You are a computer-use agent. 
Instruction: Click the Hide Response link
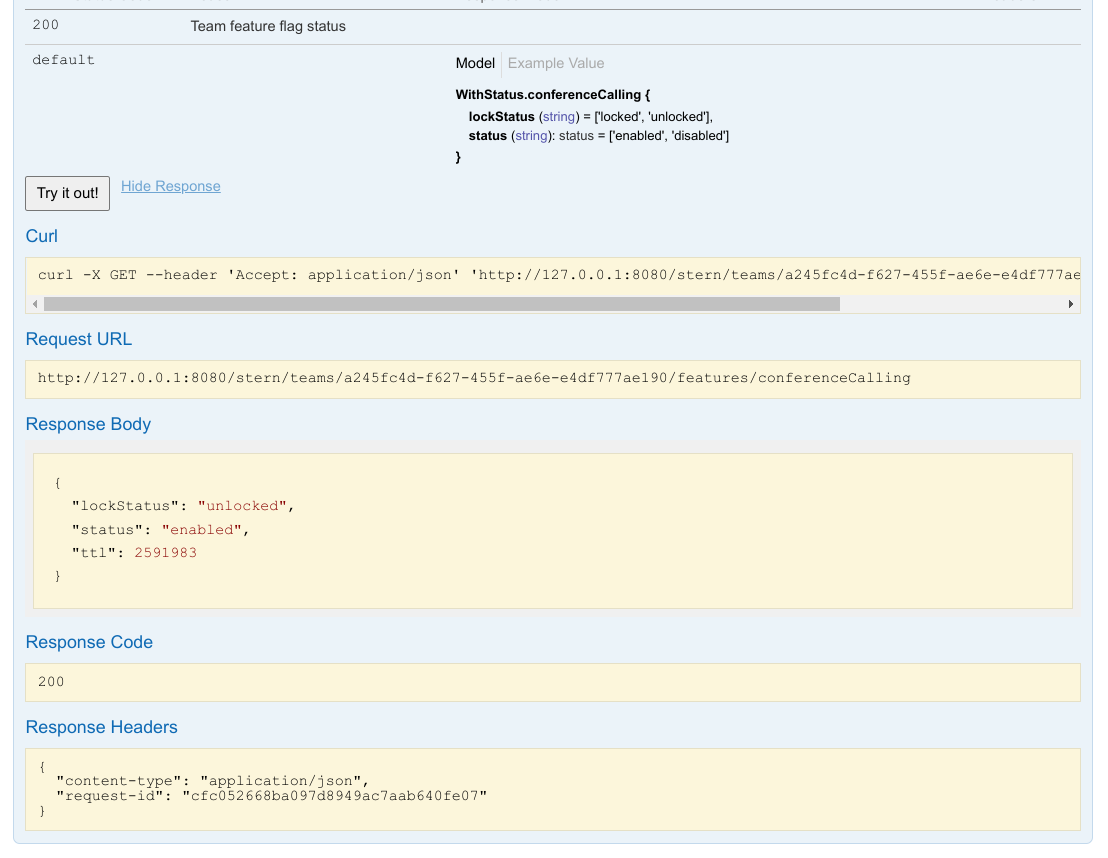(x=170, y=186)
